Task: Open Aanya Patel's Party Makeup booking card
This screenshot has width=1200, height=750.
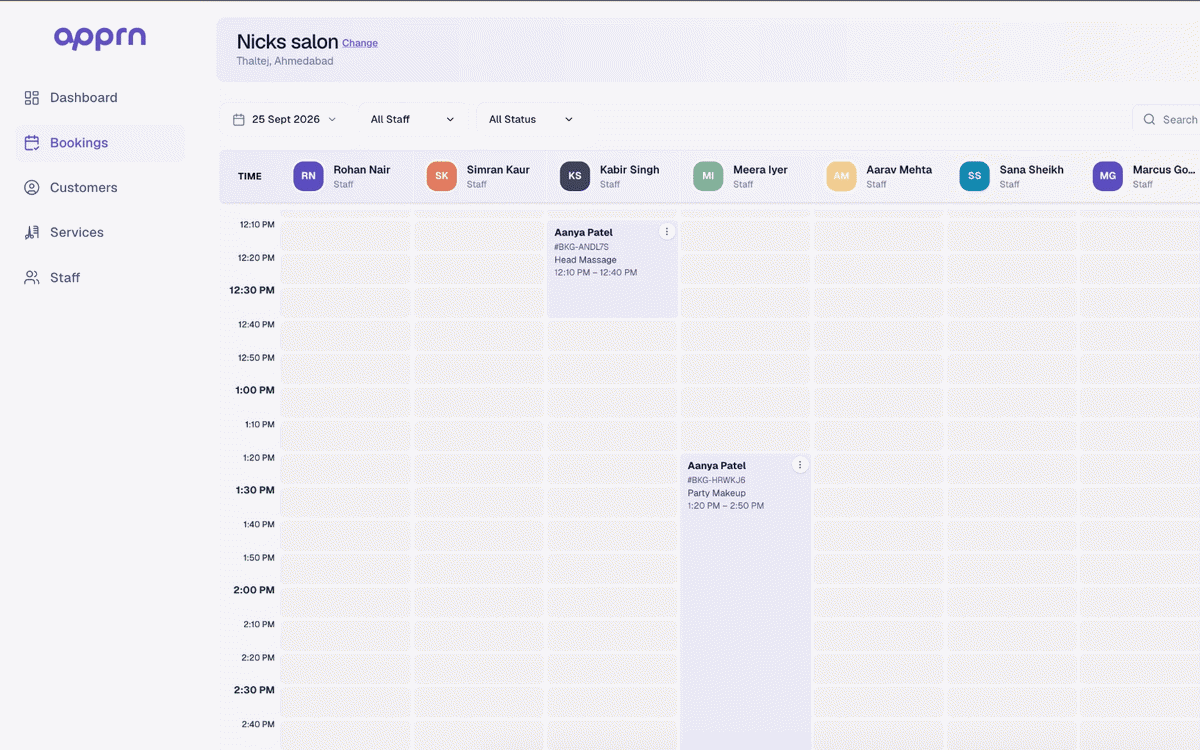Action: [745, 602]
